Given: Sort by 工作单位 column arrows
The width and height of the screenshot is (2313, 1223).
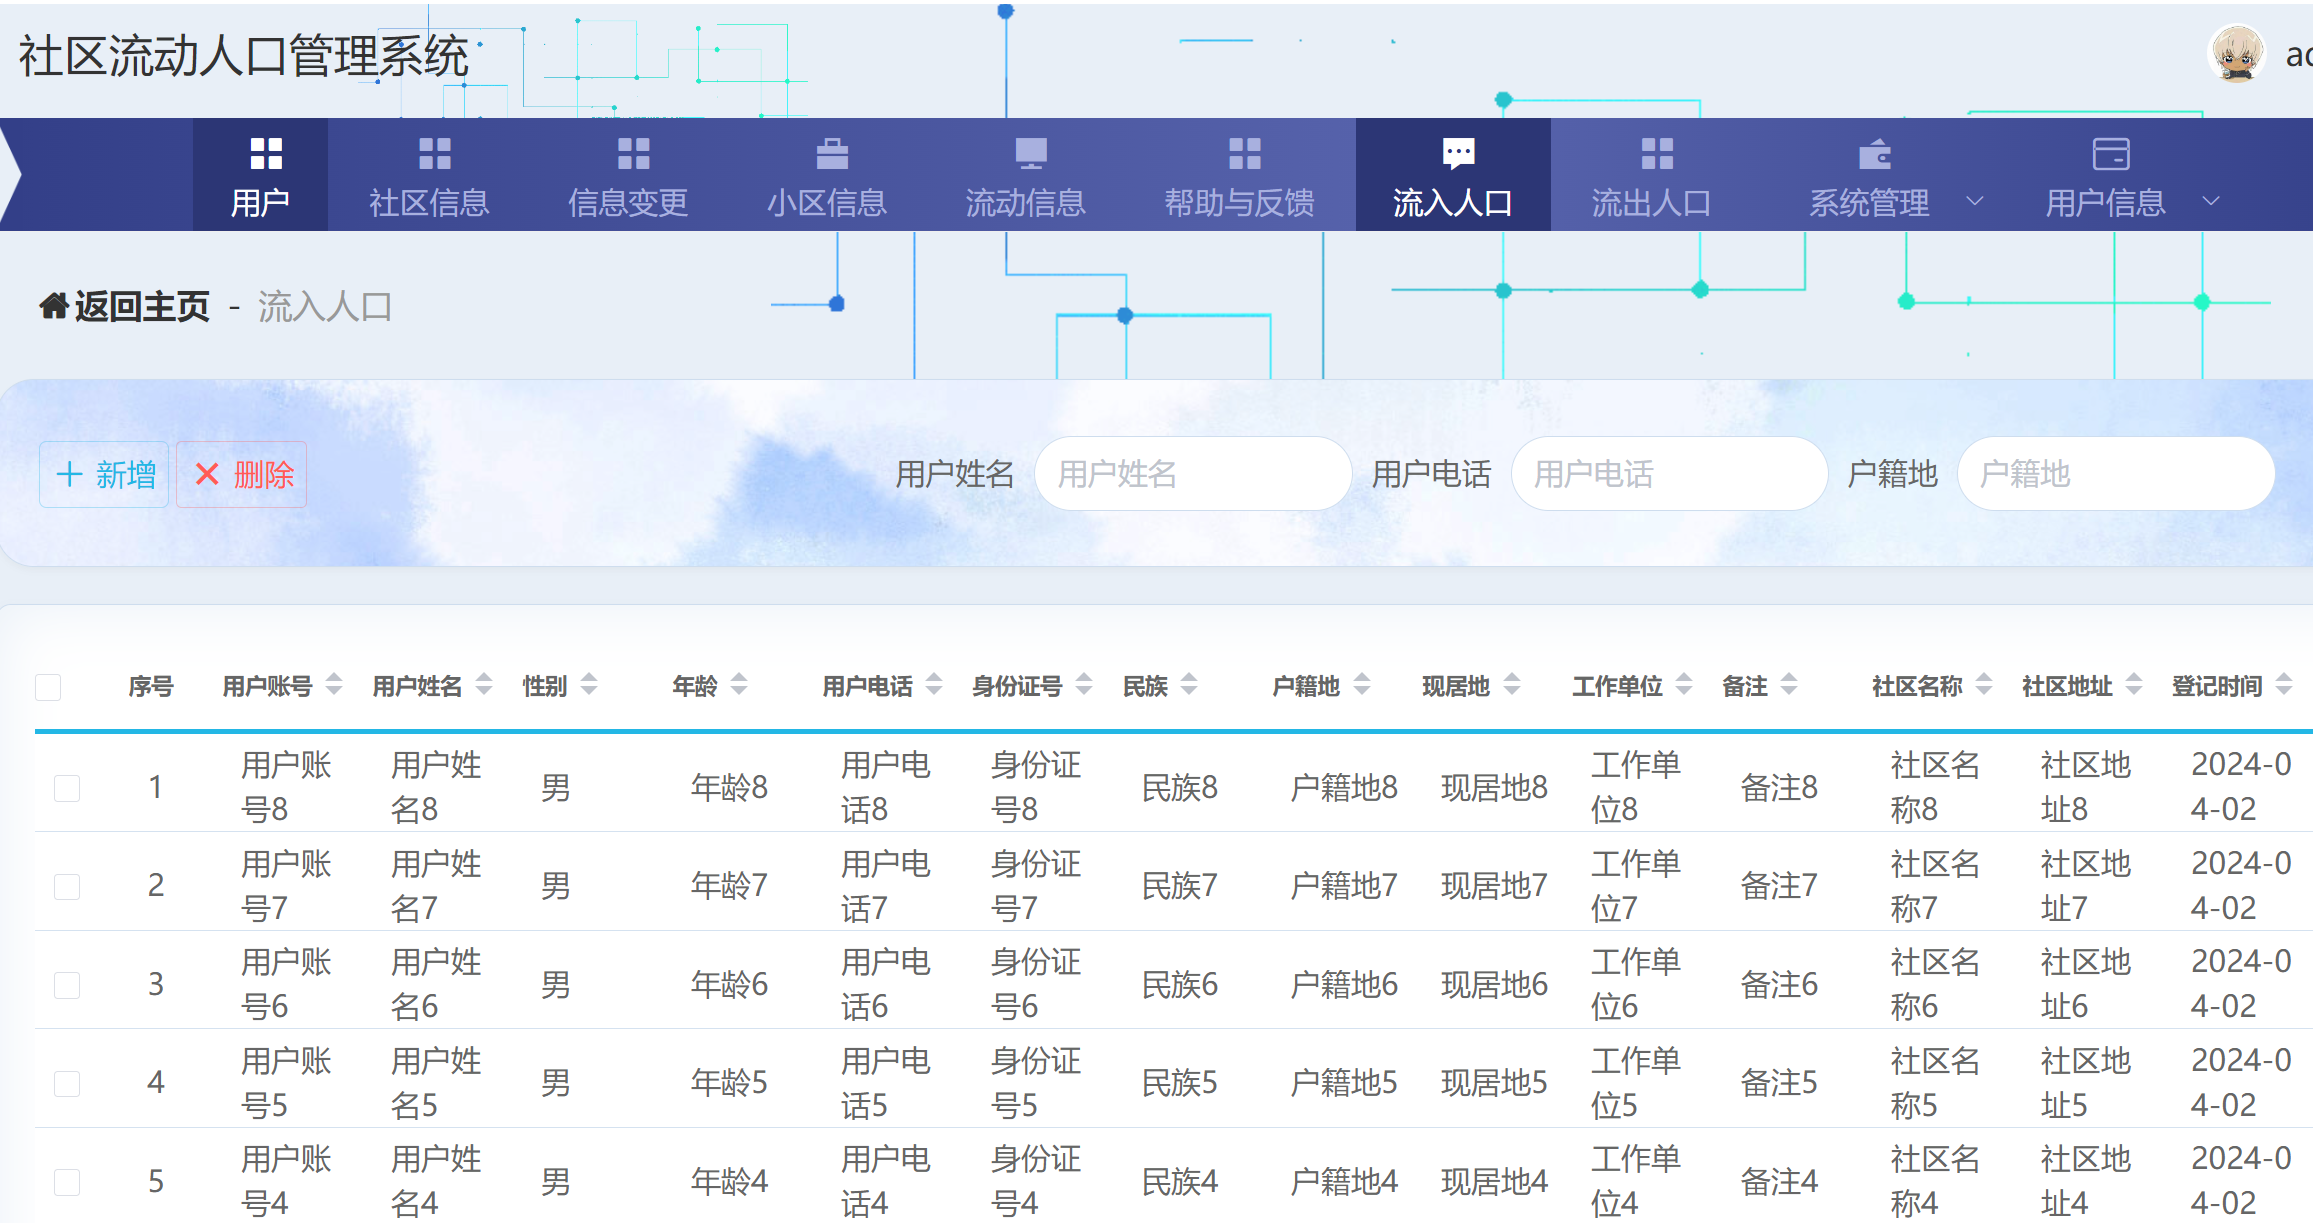Looking at the screenshot, I should coord(1684,685).
